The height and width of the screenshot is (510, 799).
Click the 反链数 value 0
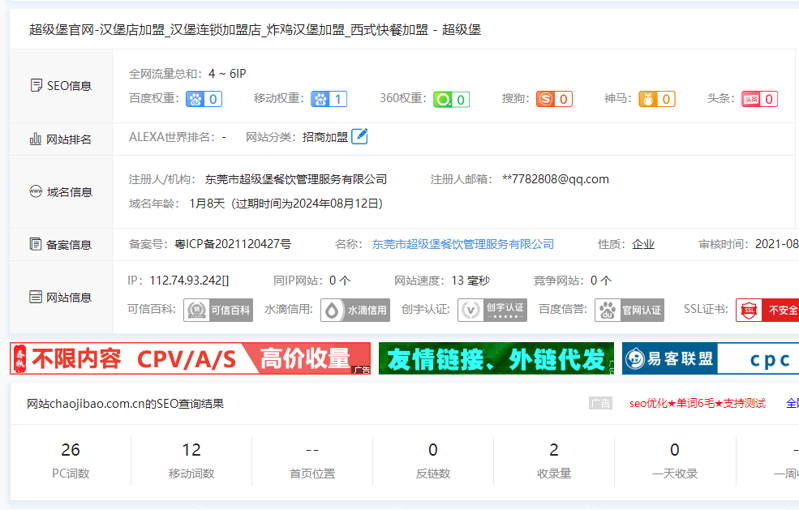pyautogui.click(x=433, y=450)
